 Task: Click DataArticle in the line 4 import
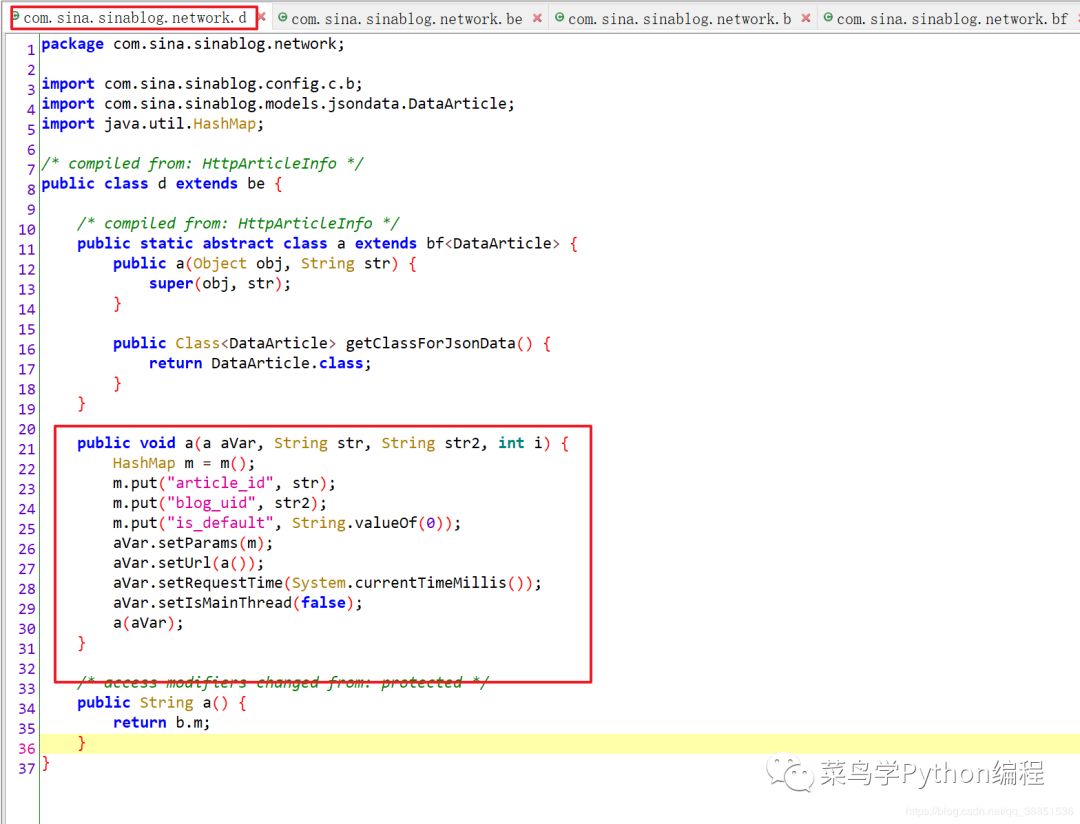(457, 104)
